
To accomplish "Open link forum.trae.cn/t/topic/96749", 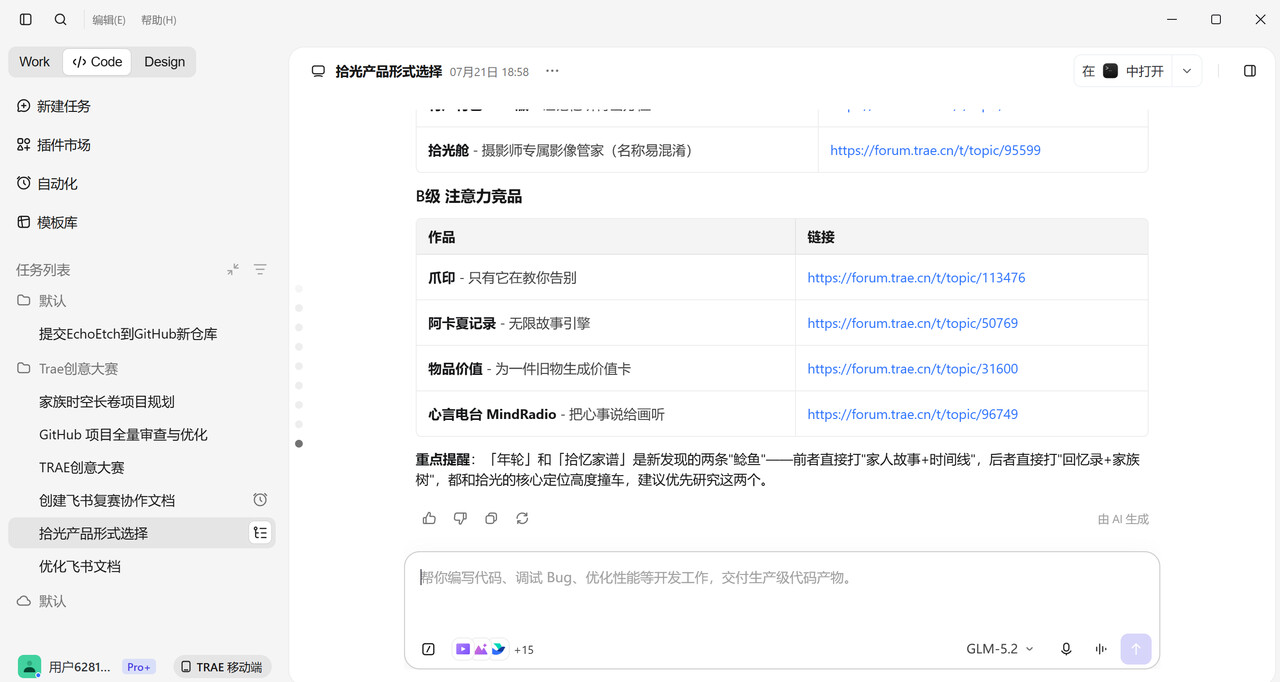I will coord(913,414).
